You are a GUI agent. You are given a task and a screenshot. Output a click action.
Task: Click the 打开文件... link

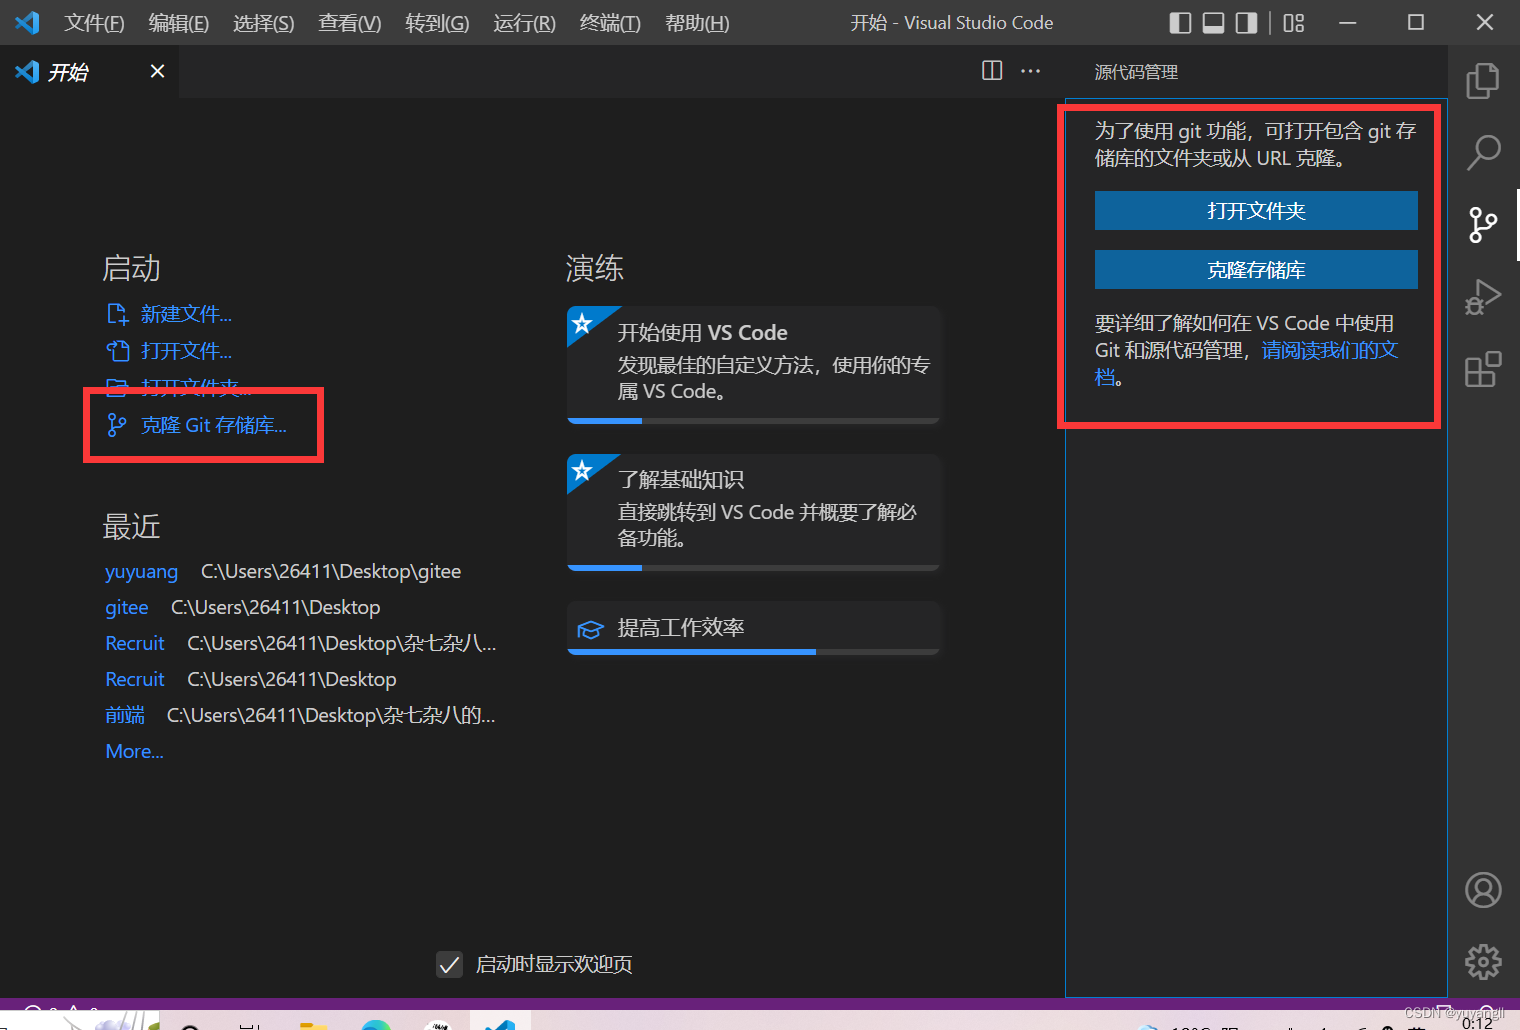click(x=169, y=351)
